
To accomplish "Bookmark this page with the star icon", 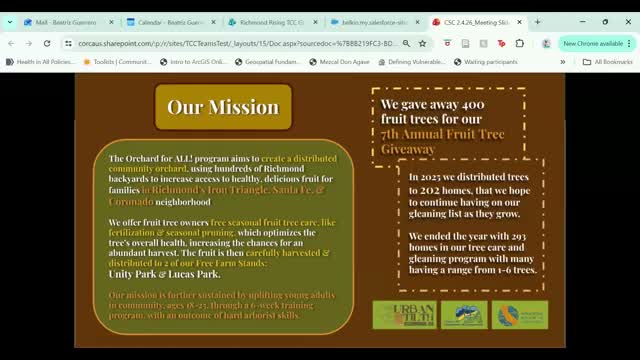I will 422,43.
